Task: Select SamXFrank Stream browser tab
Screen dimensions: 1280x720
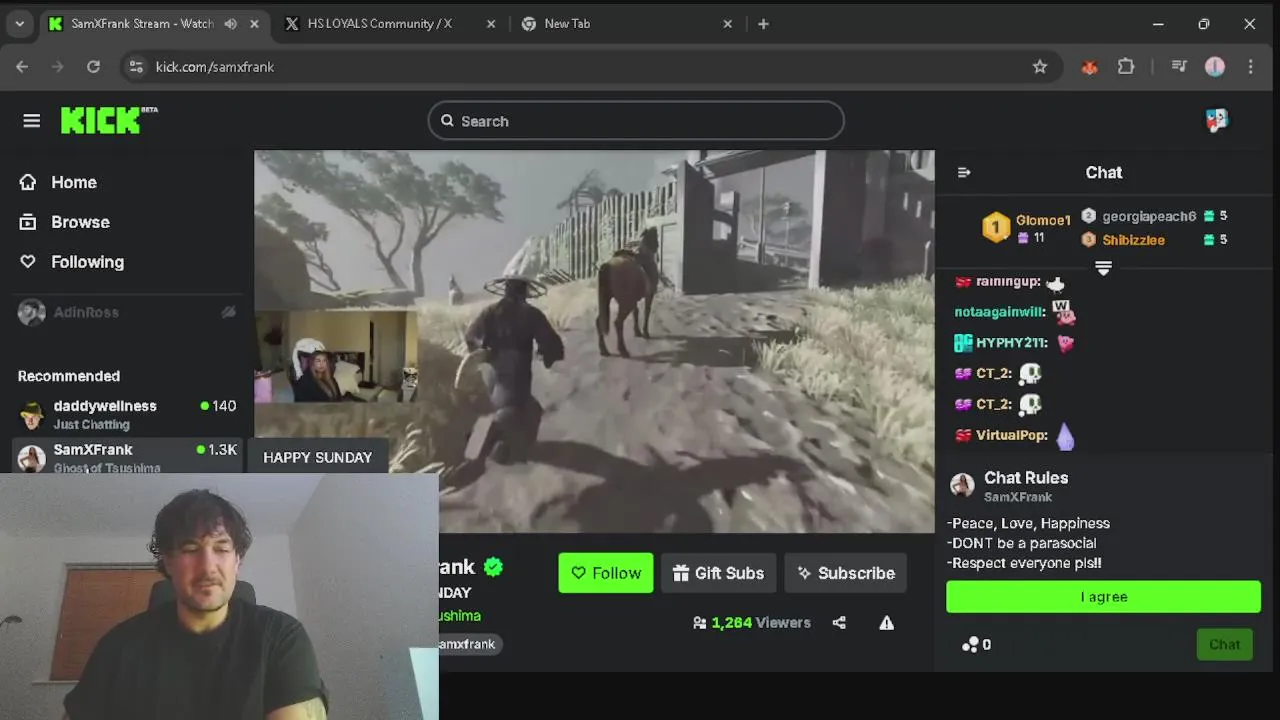Action: pyautogui.click(x=142, y=24)
